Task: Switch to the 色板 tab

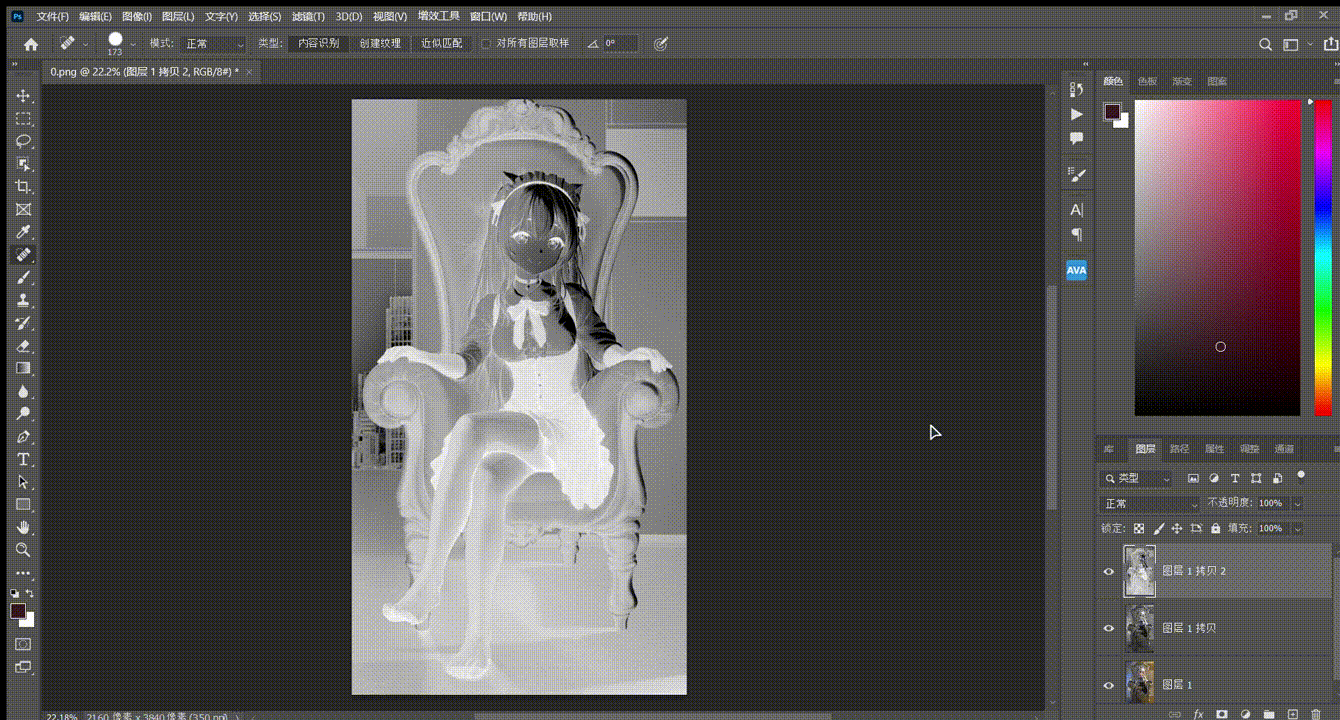Action: (x=1148, y=81)
